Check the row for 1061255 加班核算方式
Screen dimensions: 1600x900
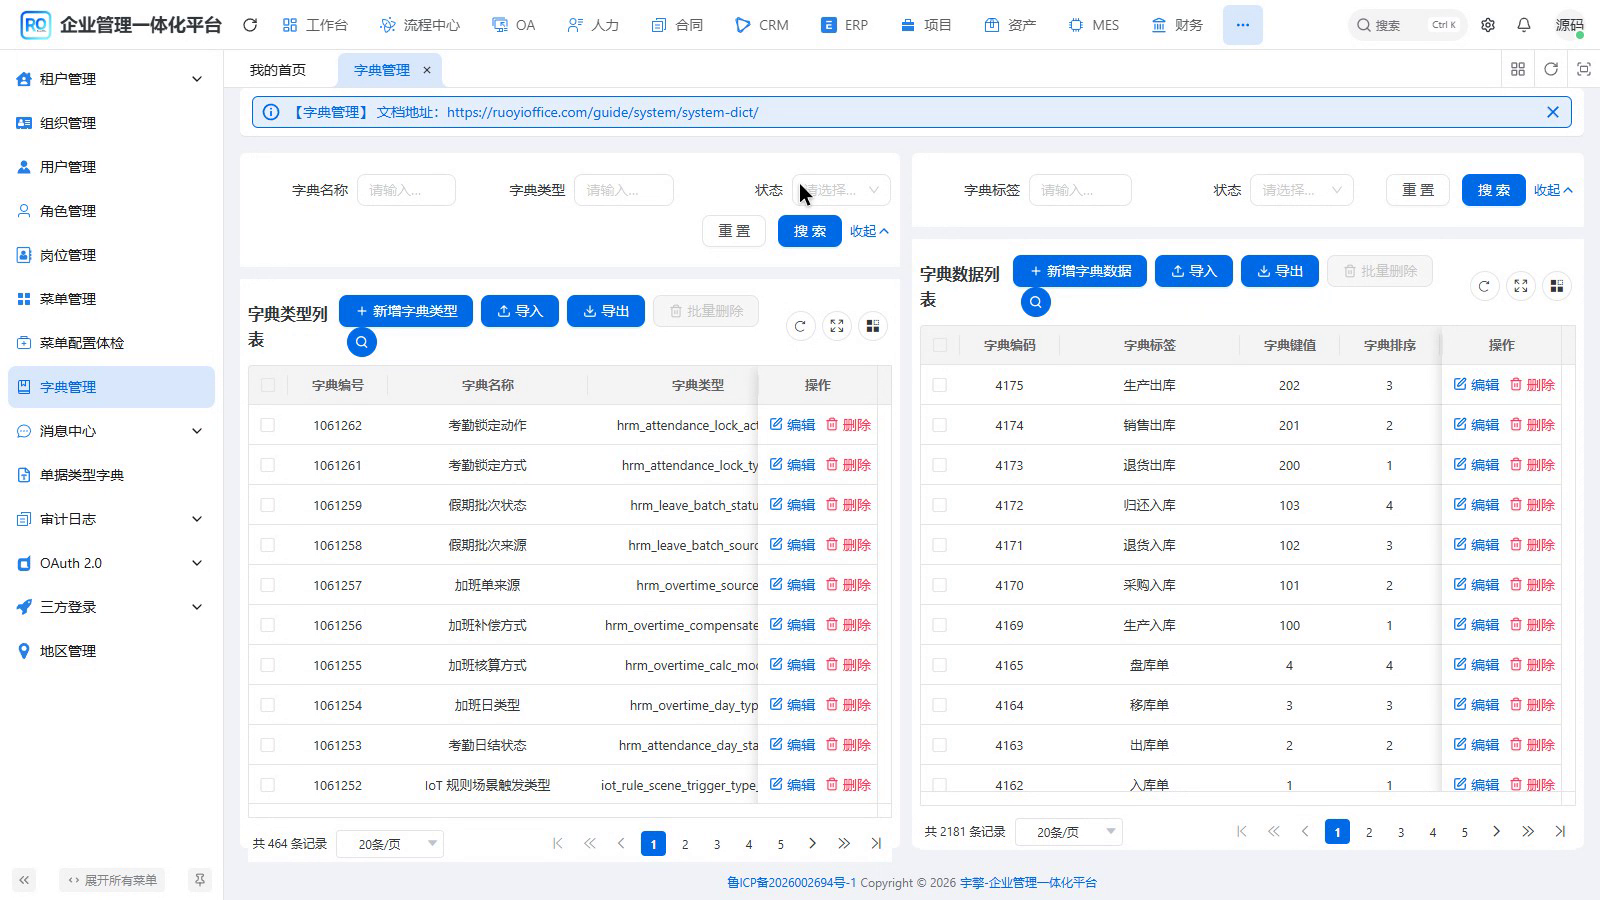tap(267, 665)
